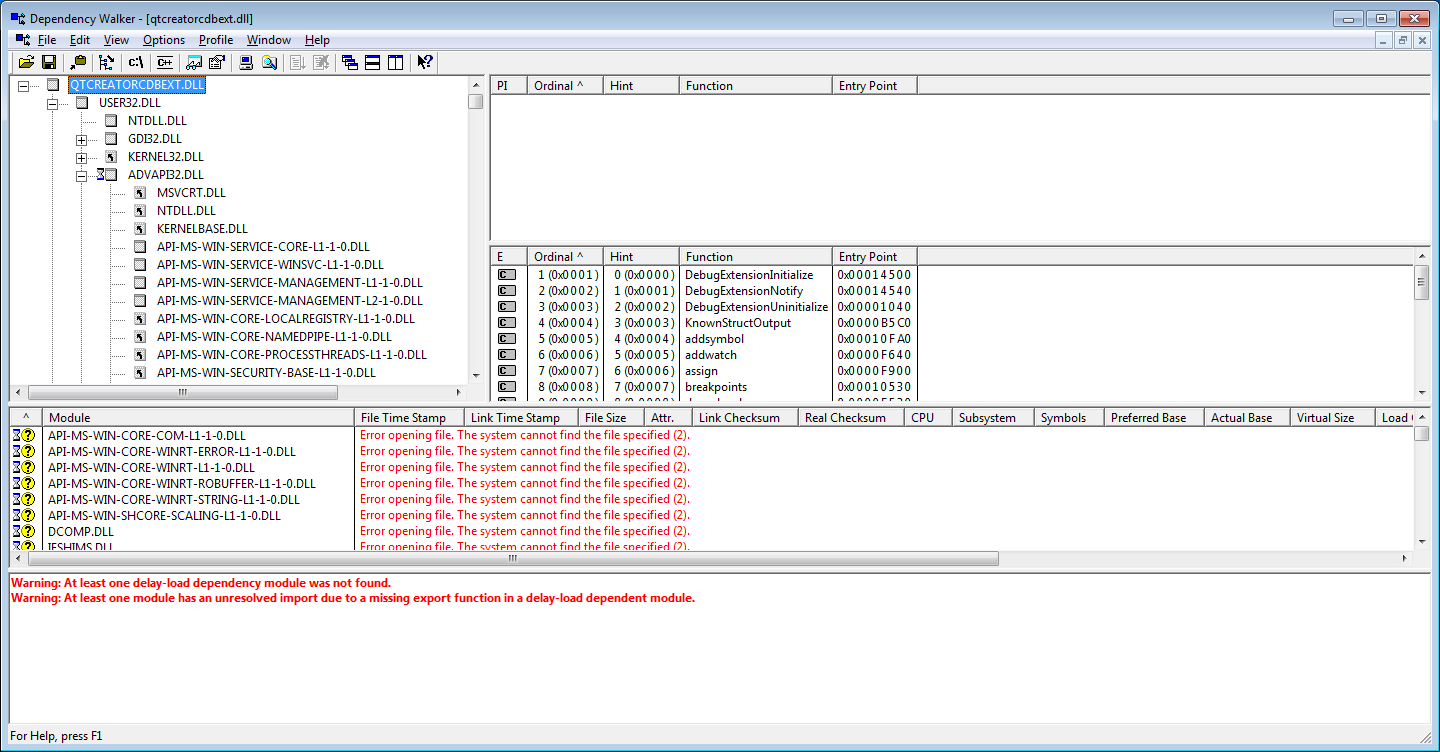Click C export icon beside DebugExtensionNotify

click(x=507, y=291)
